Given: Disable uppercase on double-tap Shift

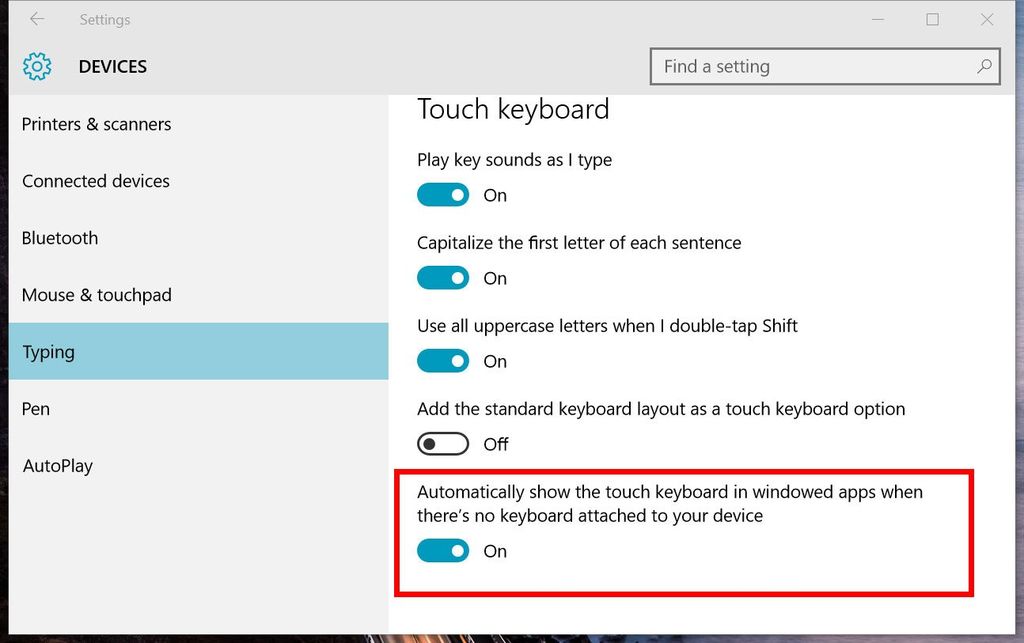Looking at the screenshot, I should 443,360.
